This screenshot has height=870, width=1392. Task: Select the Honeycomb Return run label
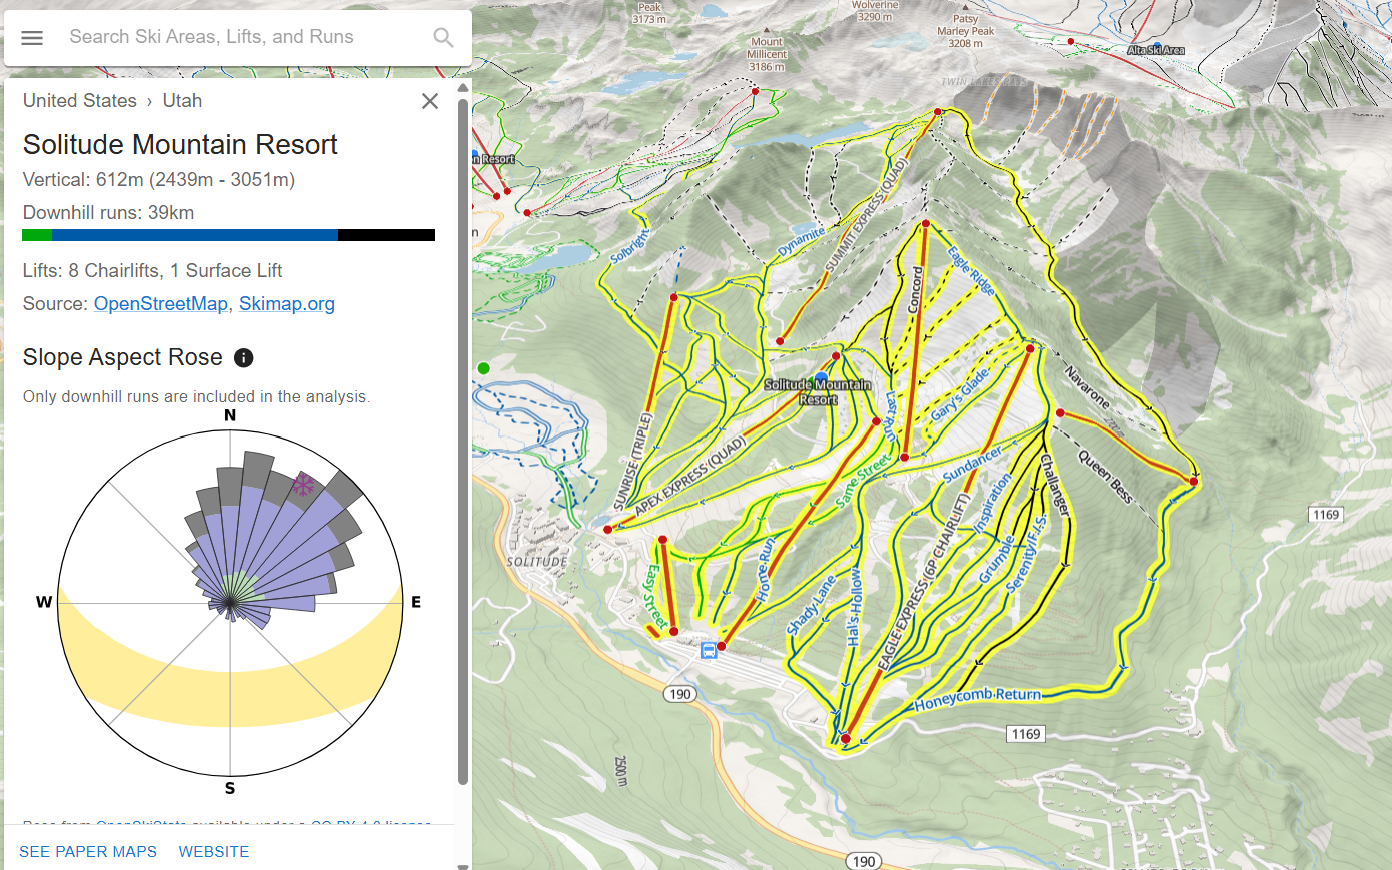click(x=978, y=698)
